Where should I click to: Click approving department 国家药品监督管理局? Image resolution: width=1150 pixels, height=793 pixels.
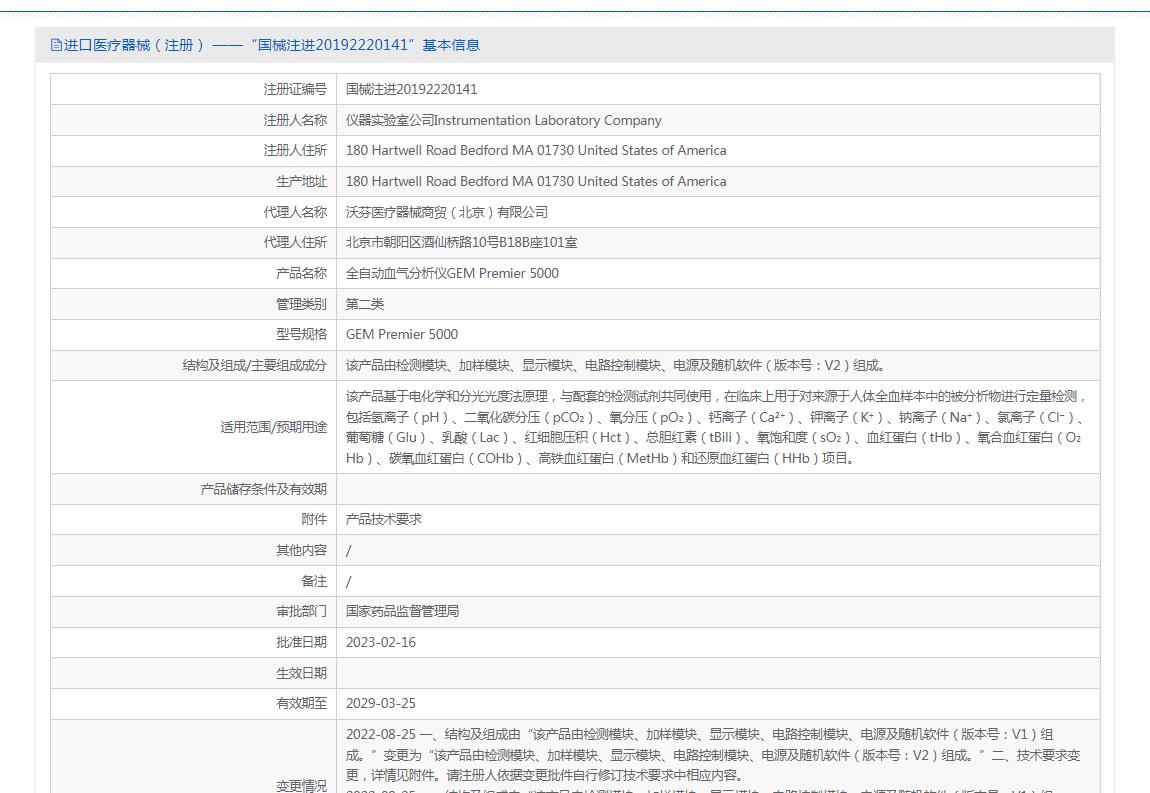(x=403, y=611)
